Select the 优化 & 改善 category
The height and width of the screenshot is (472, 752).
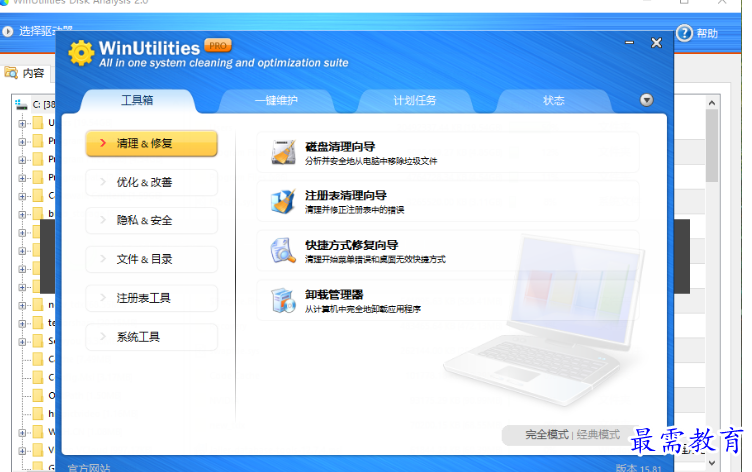coord(152,182)
